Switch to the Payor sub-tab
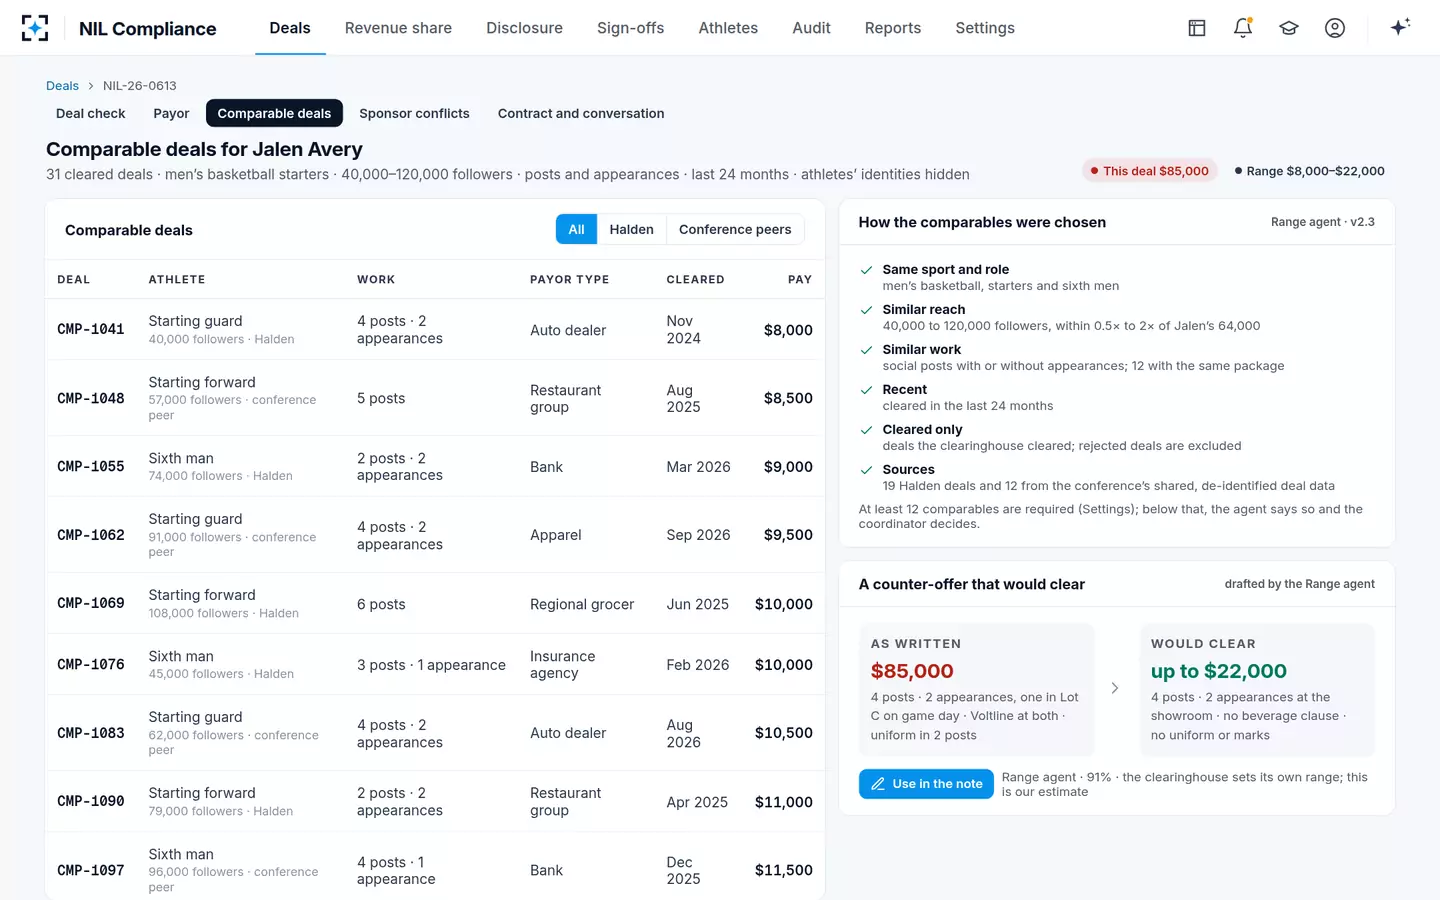The height and width of the screenshot is (900, 1440). (x=171, y=113)
